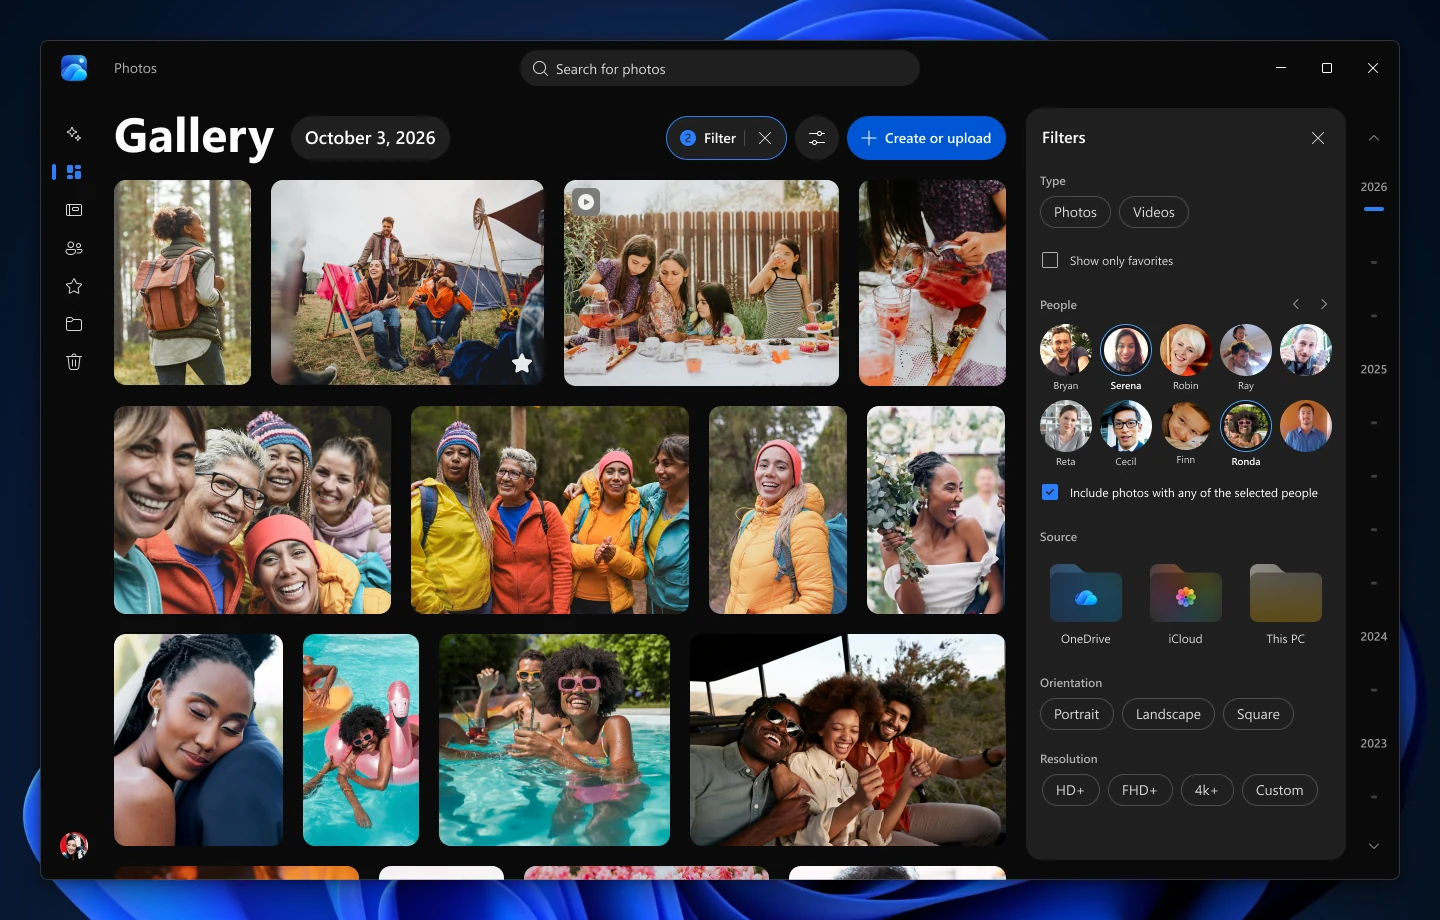The height and width of the screenshot is (920, 1440).
Task: Clear active filters with Filter X
Action: pyautogui.click(x=765, y=138)
